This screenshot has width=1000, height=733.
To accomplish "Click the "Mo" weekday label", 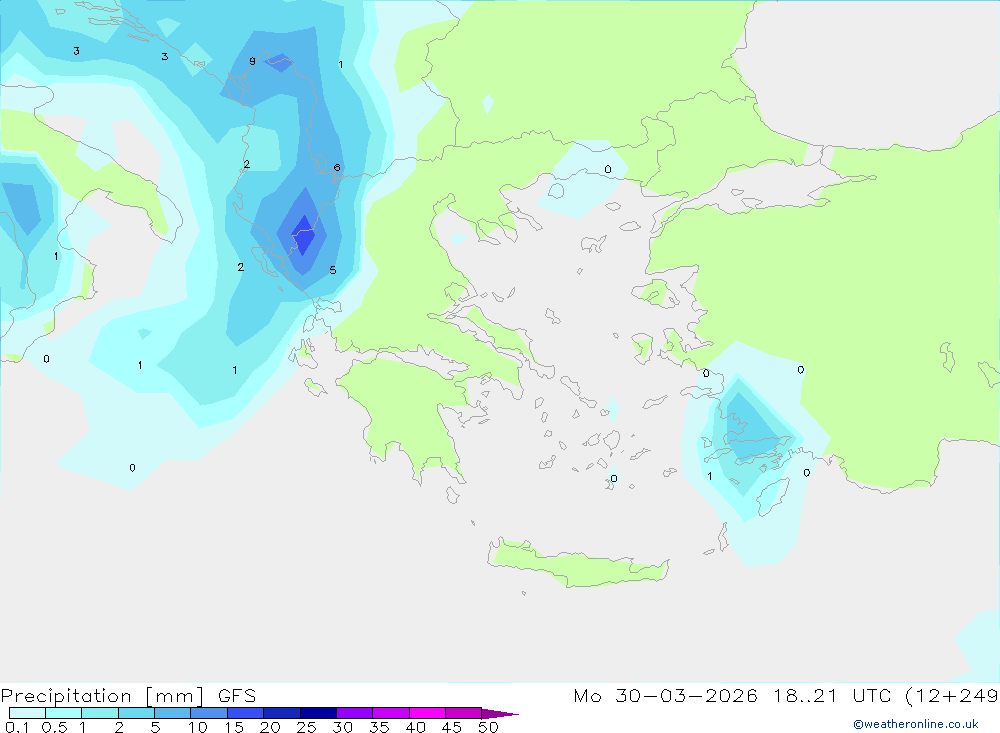I will (587, 695).
